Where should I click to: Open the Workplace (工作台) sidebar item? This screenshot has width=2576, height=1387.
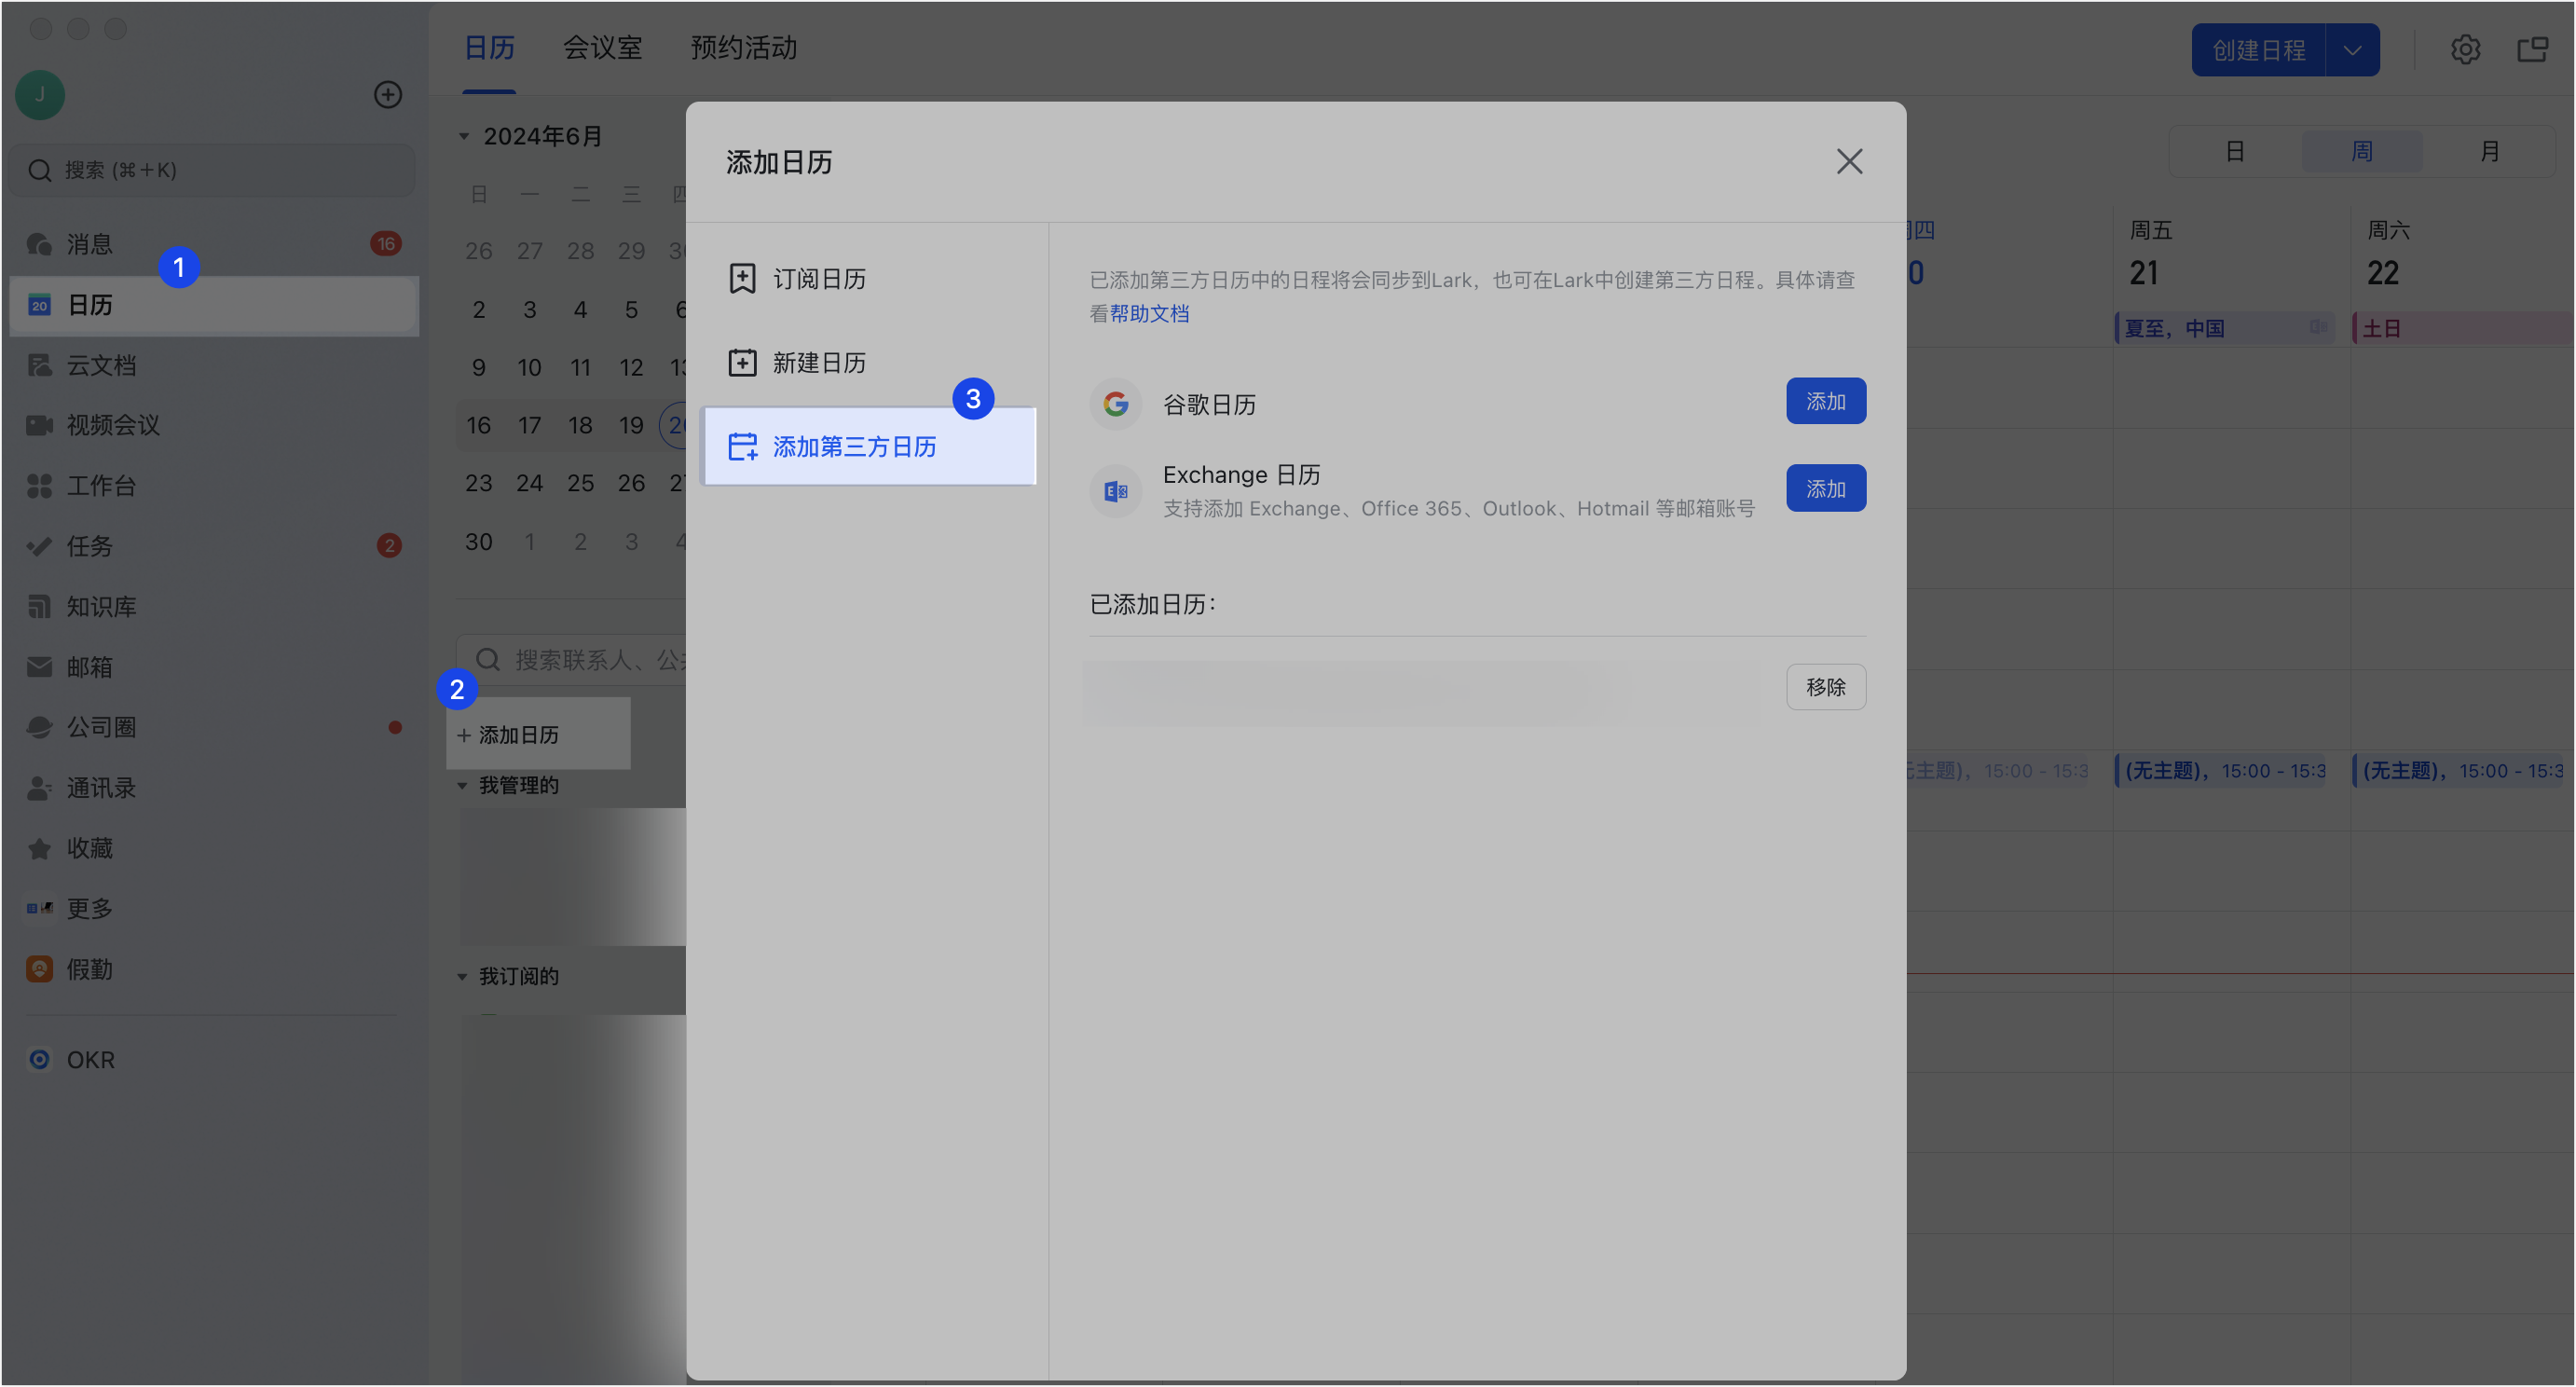coord(213,486)
